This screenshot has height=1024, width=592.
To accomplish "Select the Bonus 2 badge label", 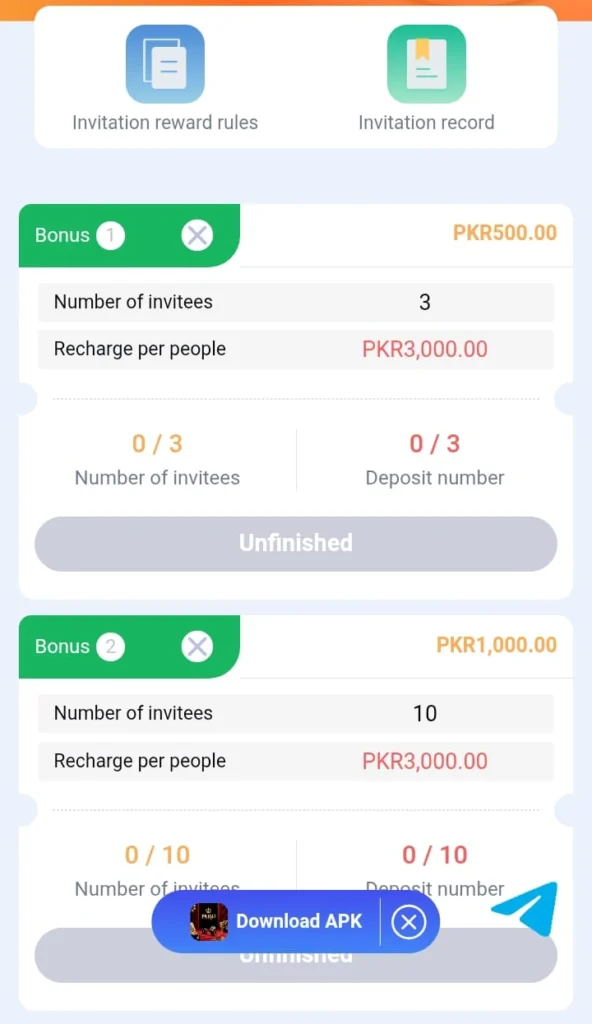I will tap(78, 647).
